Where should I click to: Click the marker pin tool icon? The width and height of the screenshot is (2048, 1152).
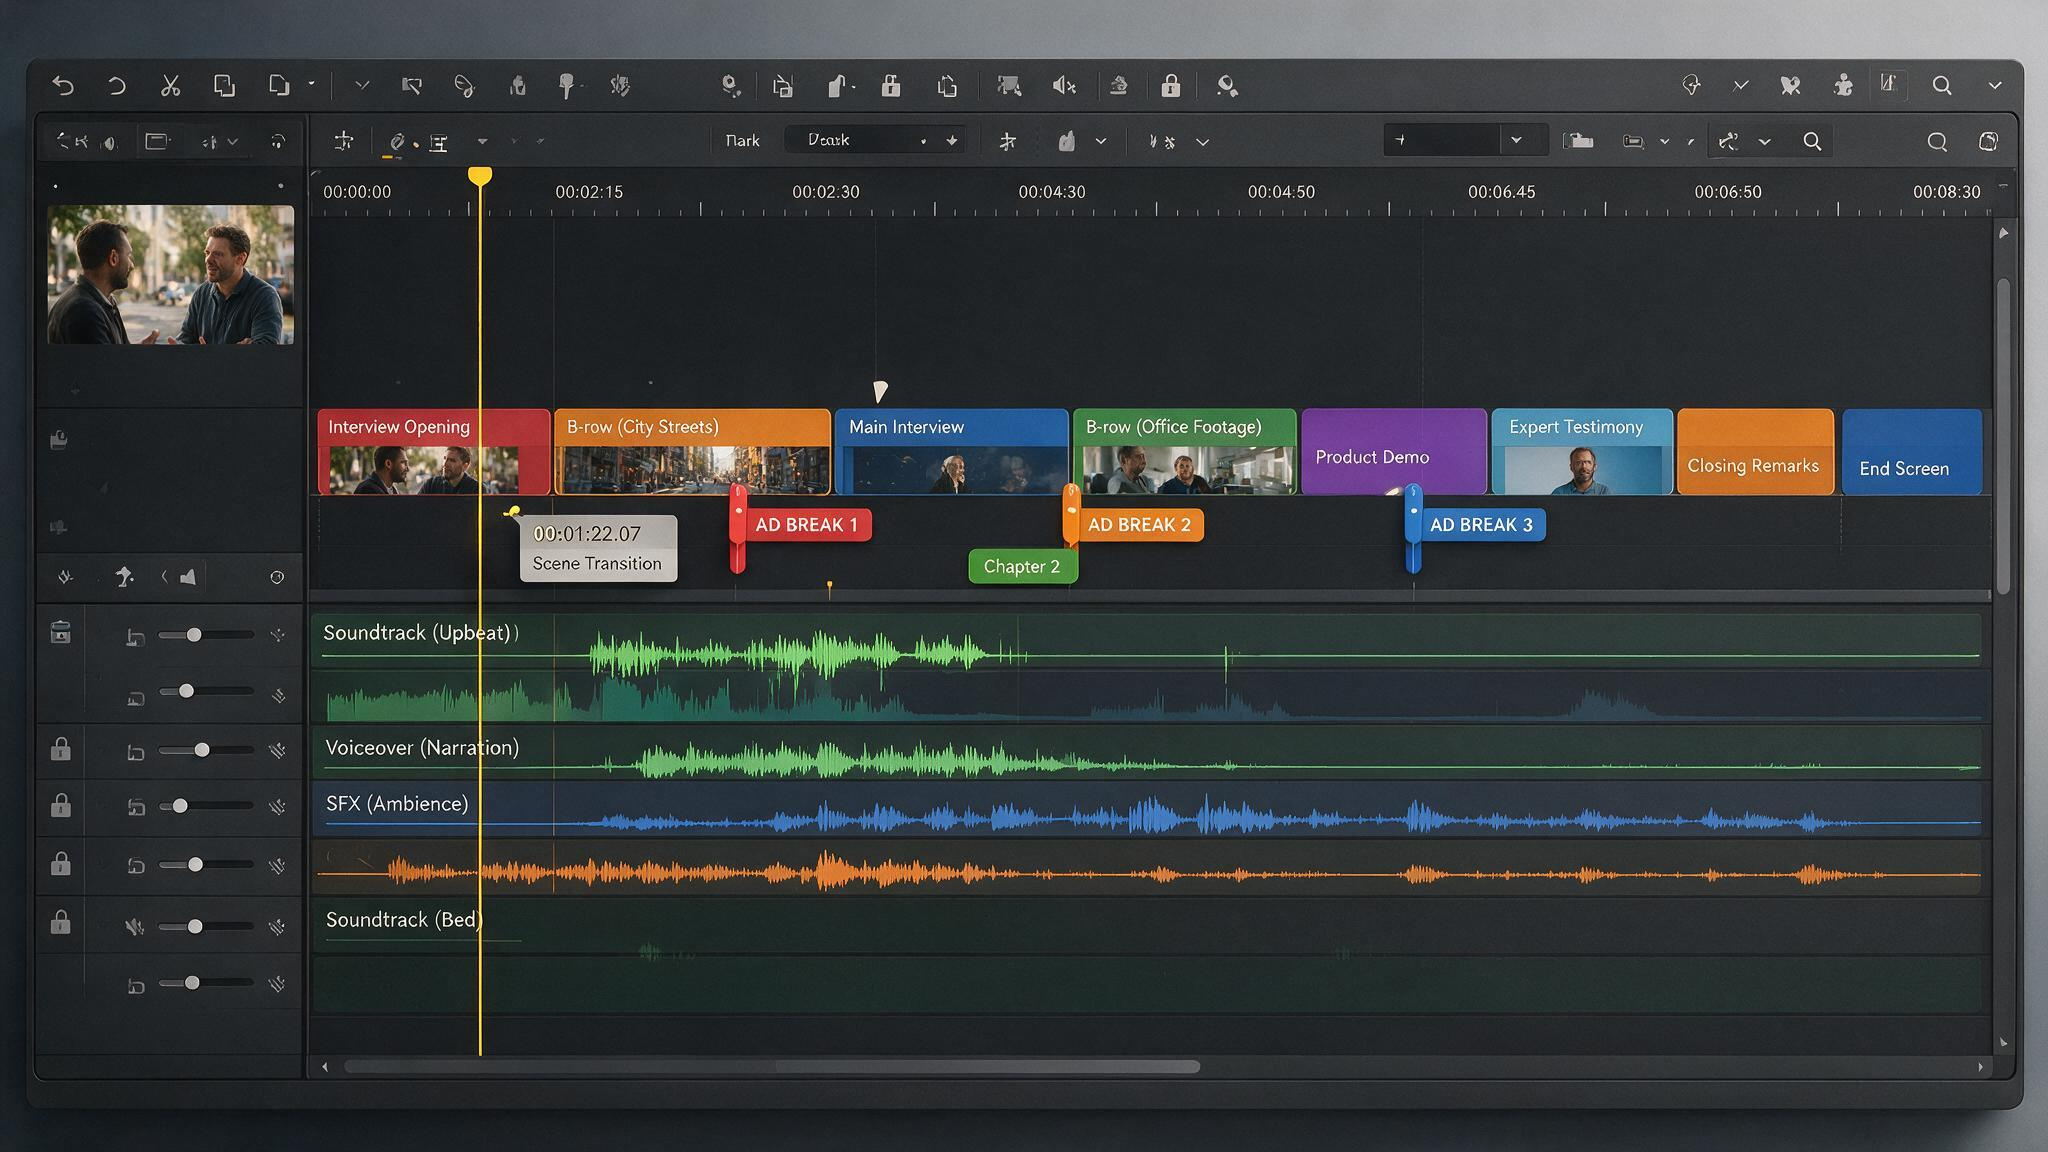[566, 86]
